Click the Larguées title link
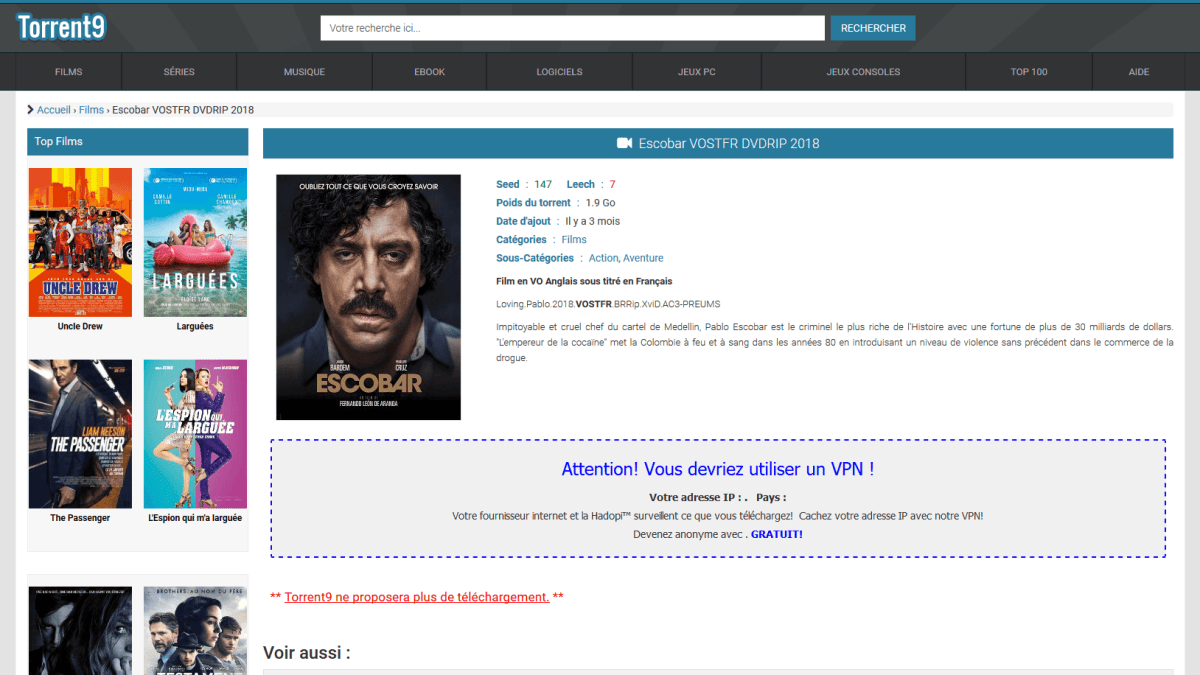This screenshot has height=675, width=1200. 195,327
